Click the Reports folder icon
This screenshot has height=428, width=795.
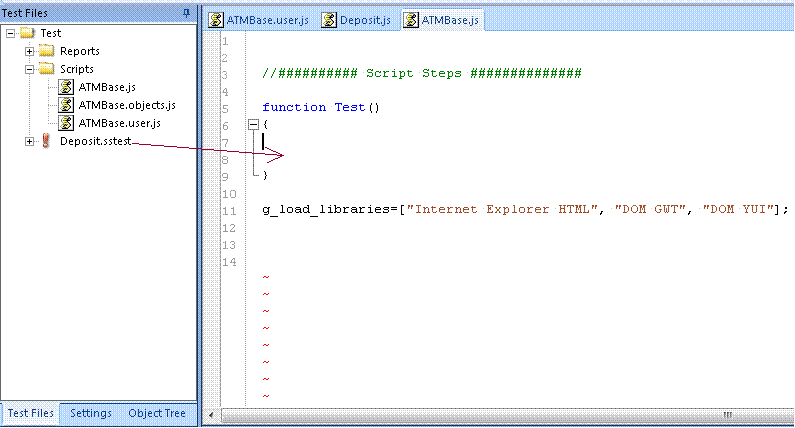tap(46, 51)
